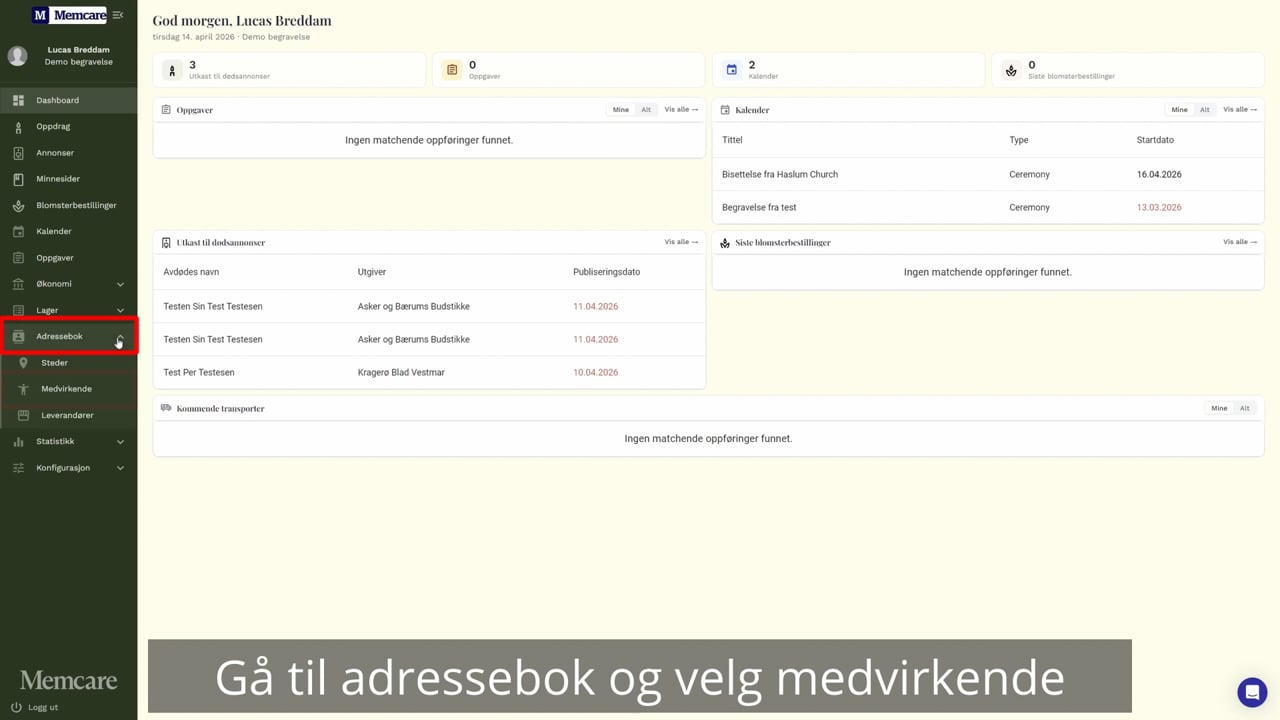Expand the Lager menu chevron
1280x720 pixels.
[120, 310]
